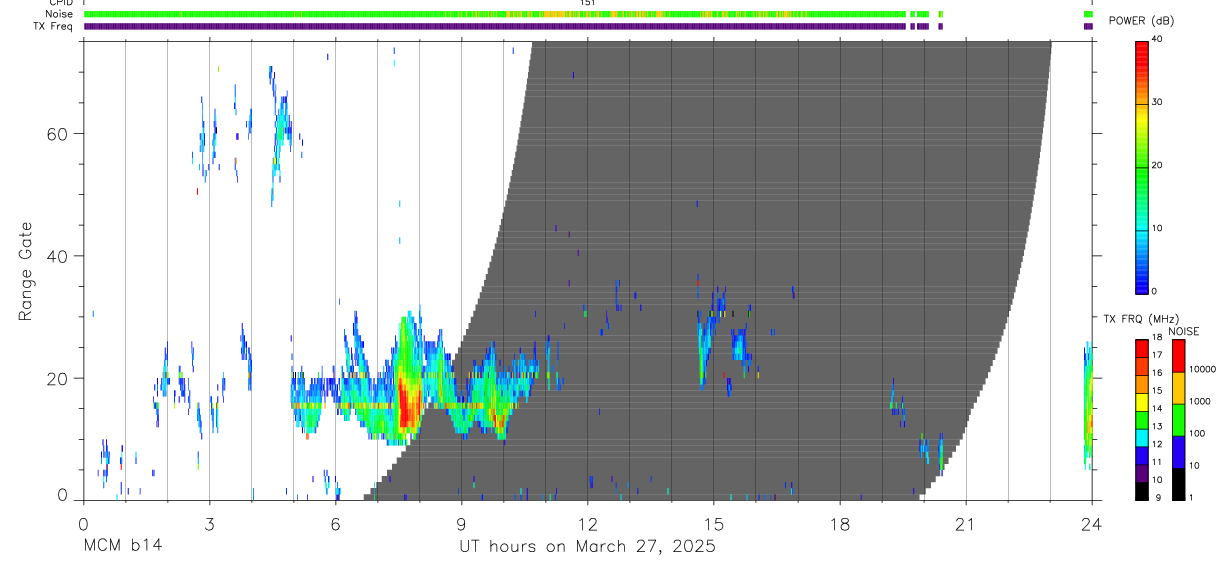Click the 21 tick label on time axis
Image resolution: width=1228 pixels, height=567 pixels.
click(x=965, y=524)
